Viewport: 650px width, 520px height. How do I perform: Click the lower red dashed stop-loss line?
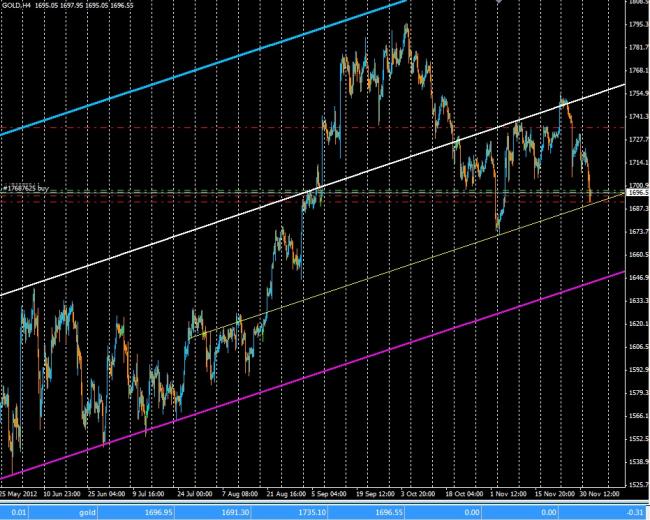pyautogui.click(x=312, y=202)
